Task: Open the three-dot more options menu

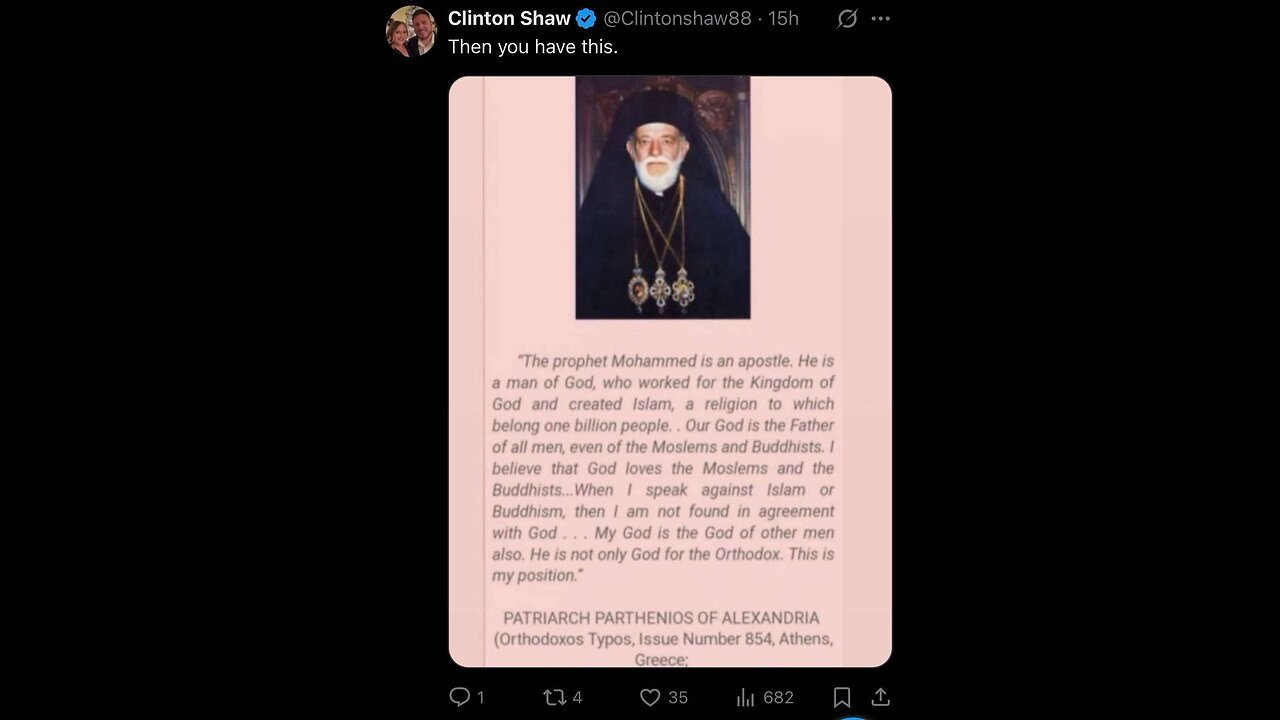Action: coord(880,19)
